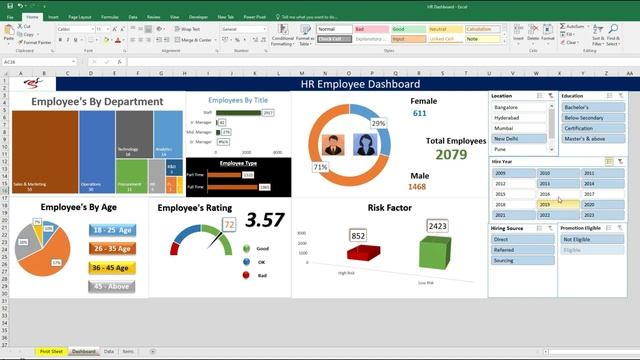
Task: Click the formula bar input
Action: click(383, 62)
